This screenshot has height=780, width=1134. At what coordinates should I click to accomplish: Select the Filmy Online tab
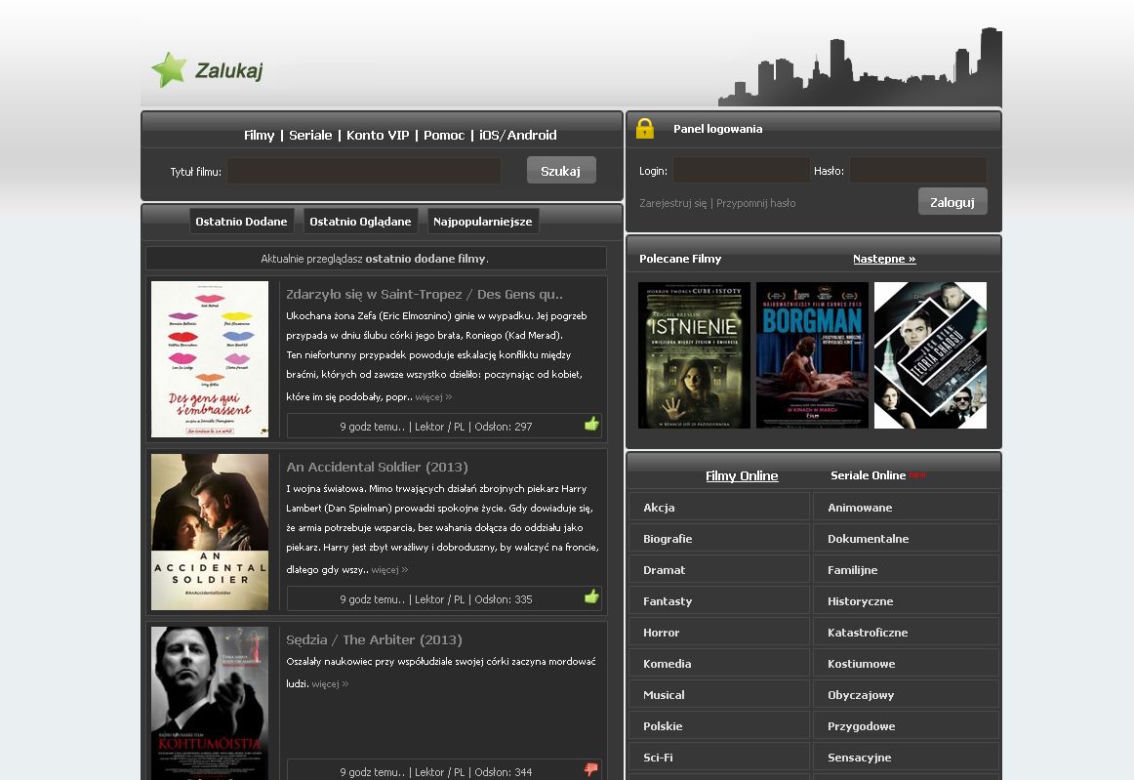tap(742, 476)
